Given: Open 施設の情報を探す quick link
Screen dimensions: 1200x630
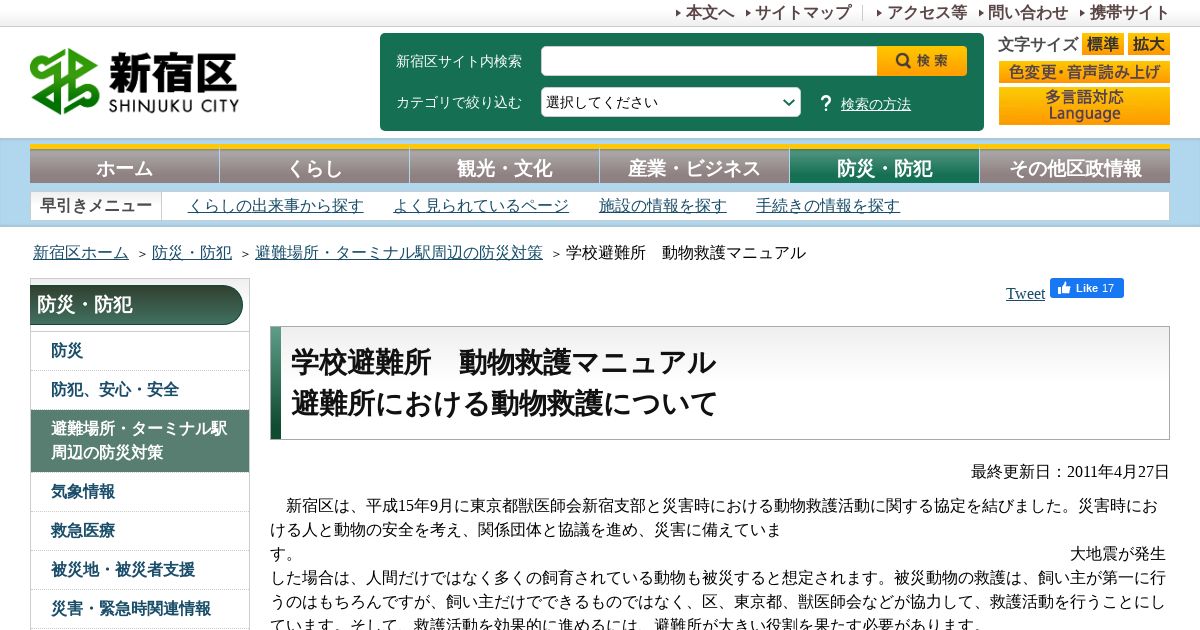Looking at the screenshot, I should (663, 206).
